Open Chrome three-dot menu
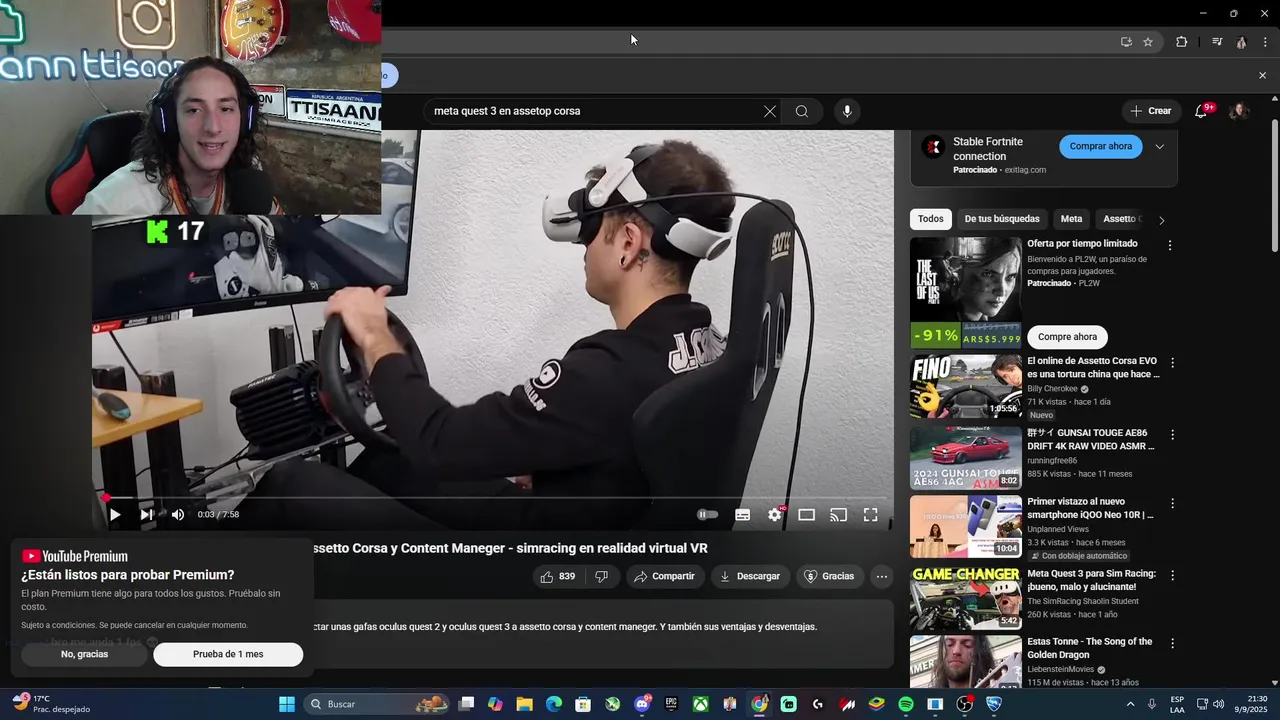This screenshot has height=720, width=1280. tap(1265, 42)
